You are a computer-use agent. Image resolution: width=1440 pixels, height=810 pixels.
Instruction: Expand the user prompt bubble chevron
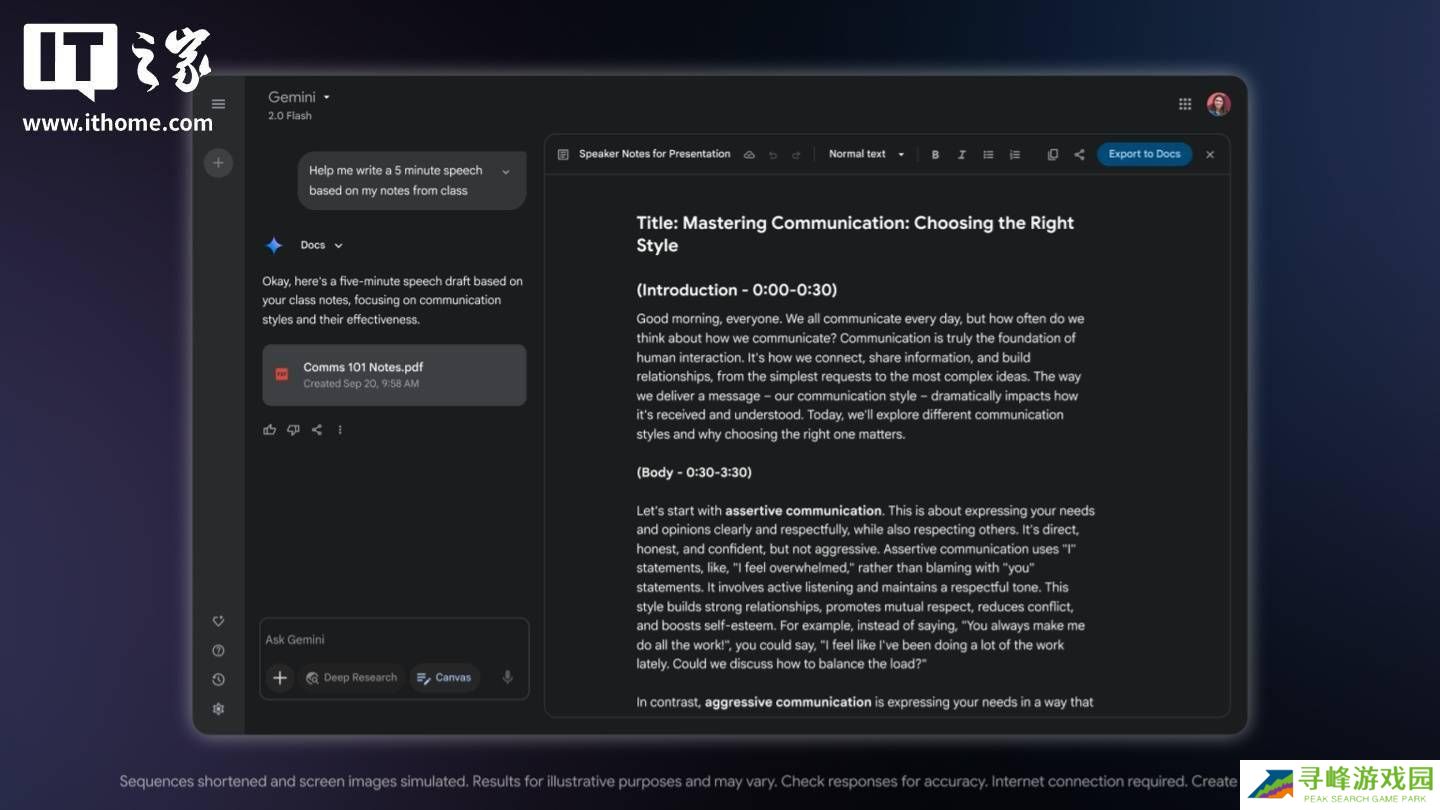pyautogui.click(x=505, y=172)
